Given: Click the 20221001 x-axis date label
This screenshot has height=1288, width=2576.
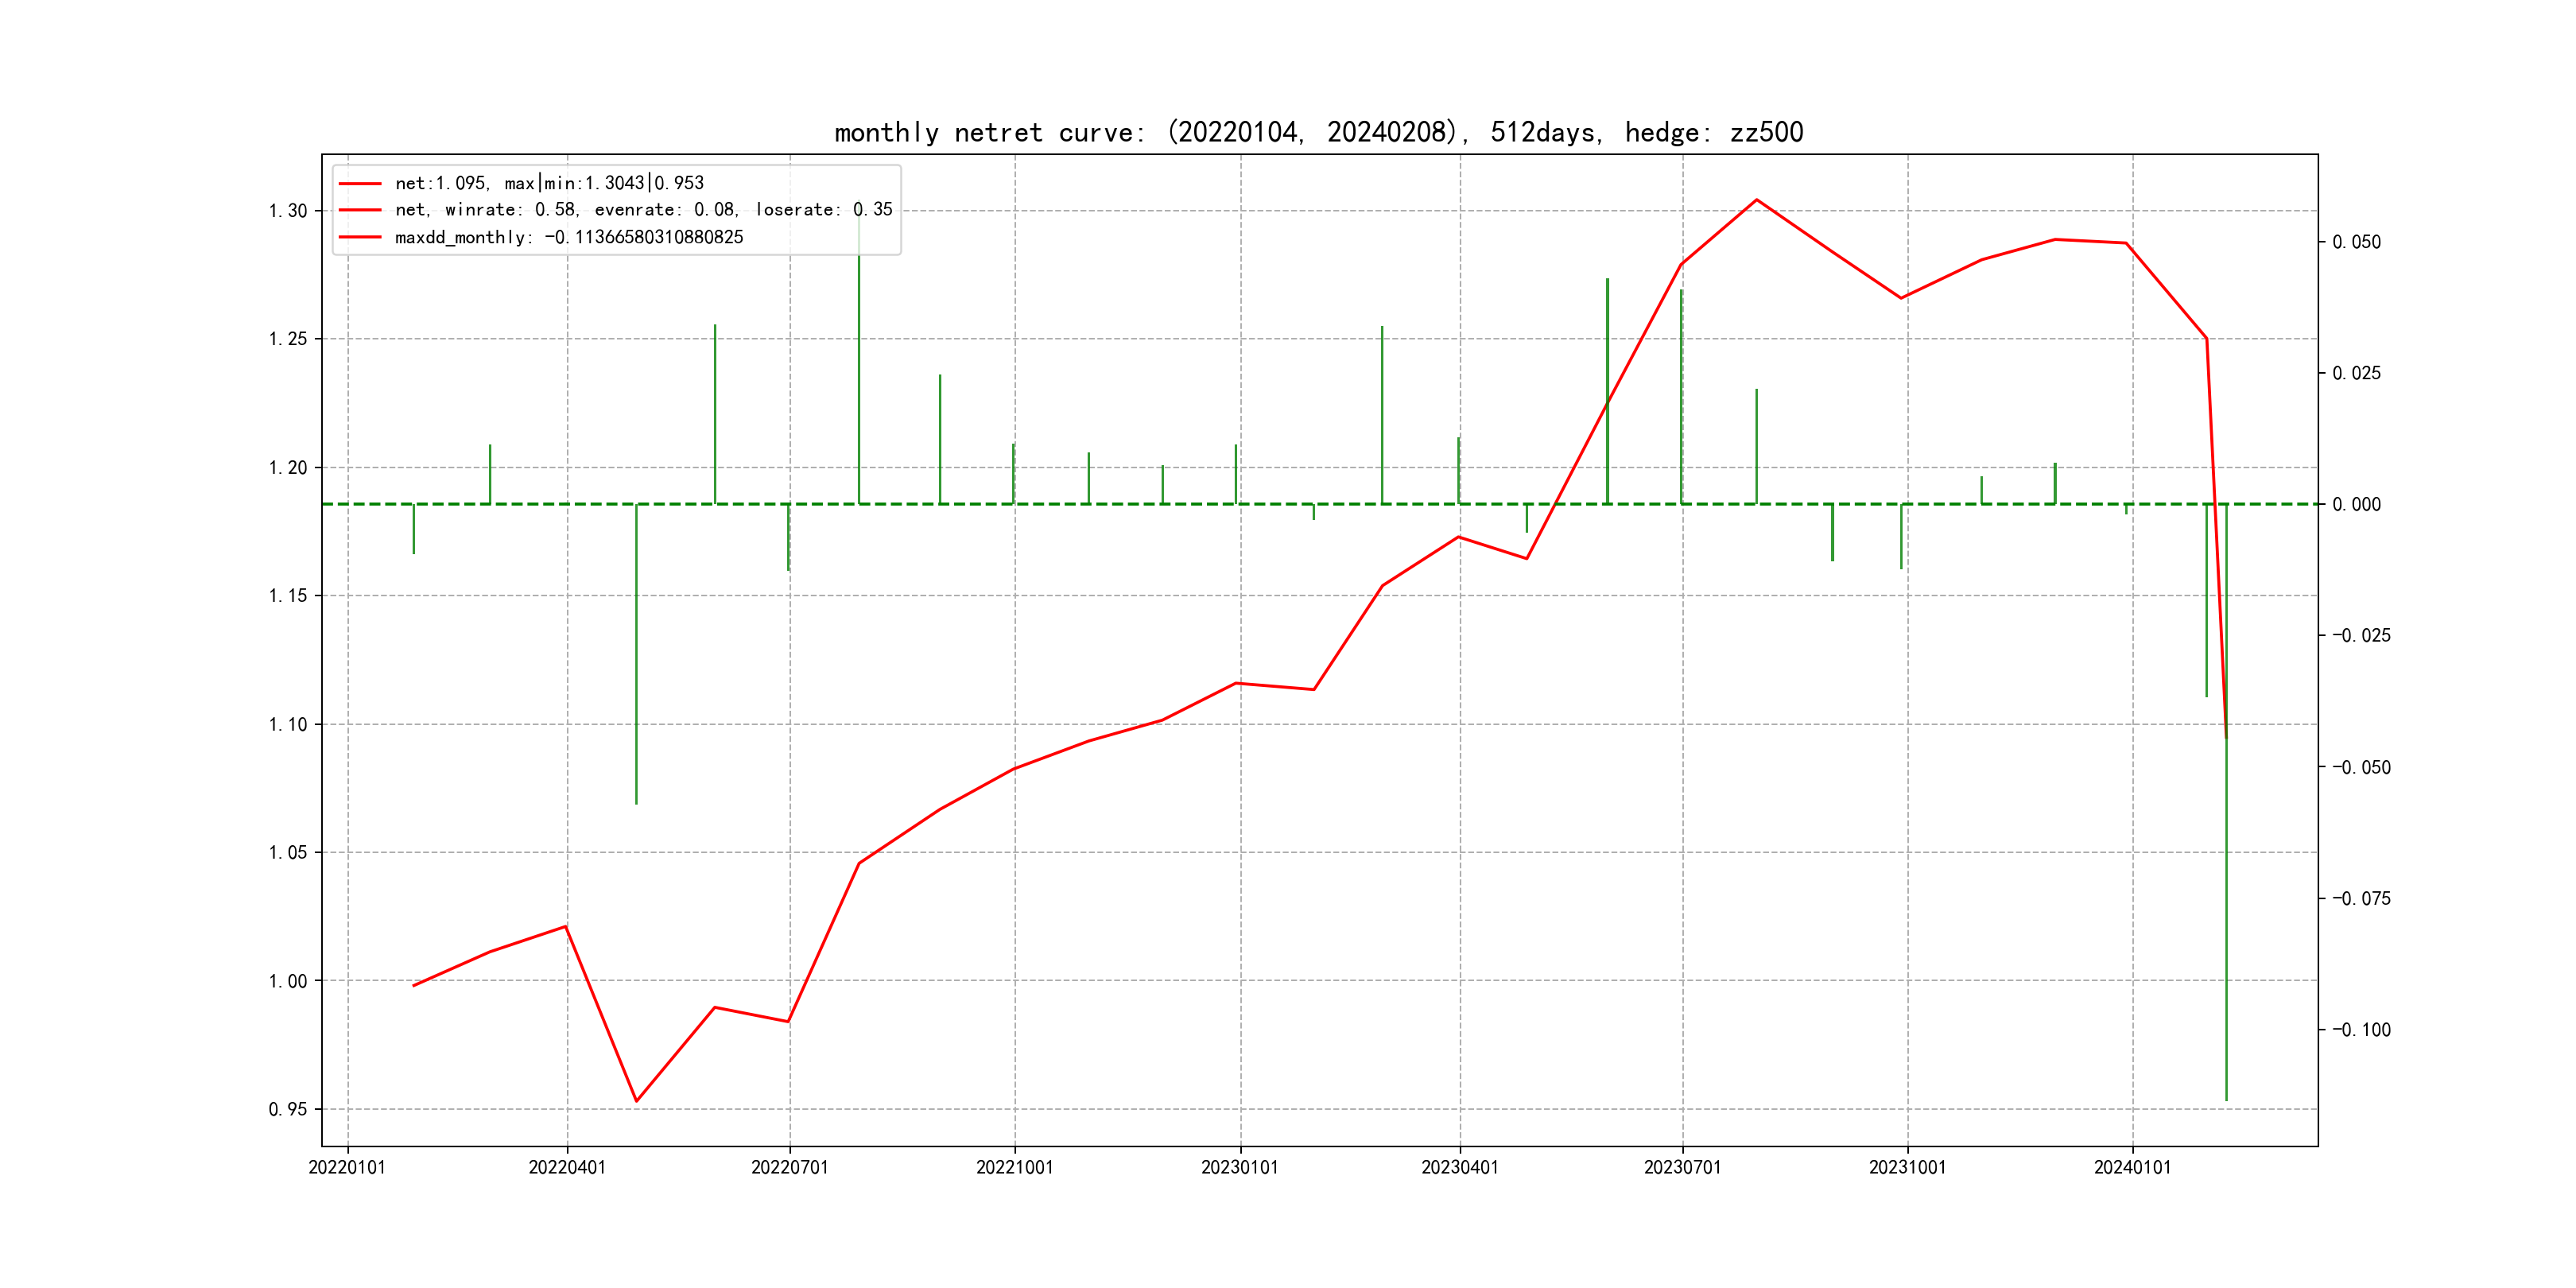Looking at the screenshot, I should 1014,1167.
